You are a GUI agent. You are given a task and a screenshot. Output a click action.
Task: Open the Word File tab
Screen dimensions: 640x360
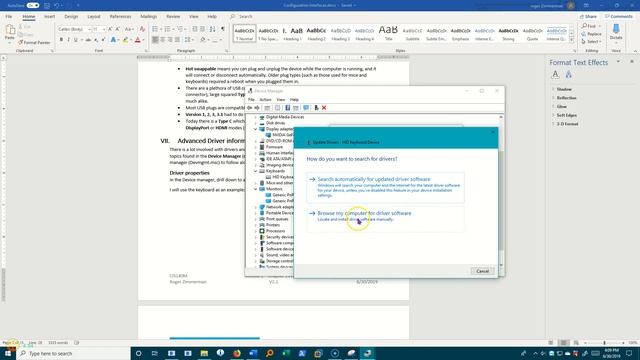coord(9,16)
